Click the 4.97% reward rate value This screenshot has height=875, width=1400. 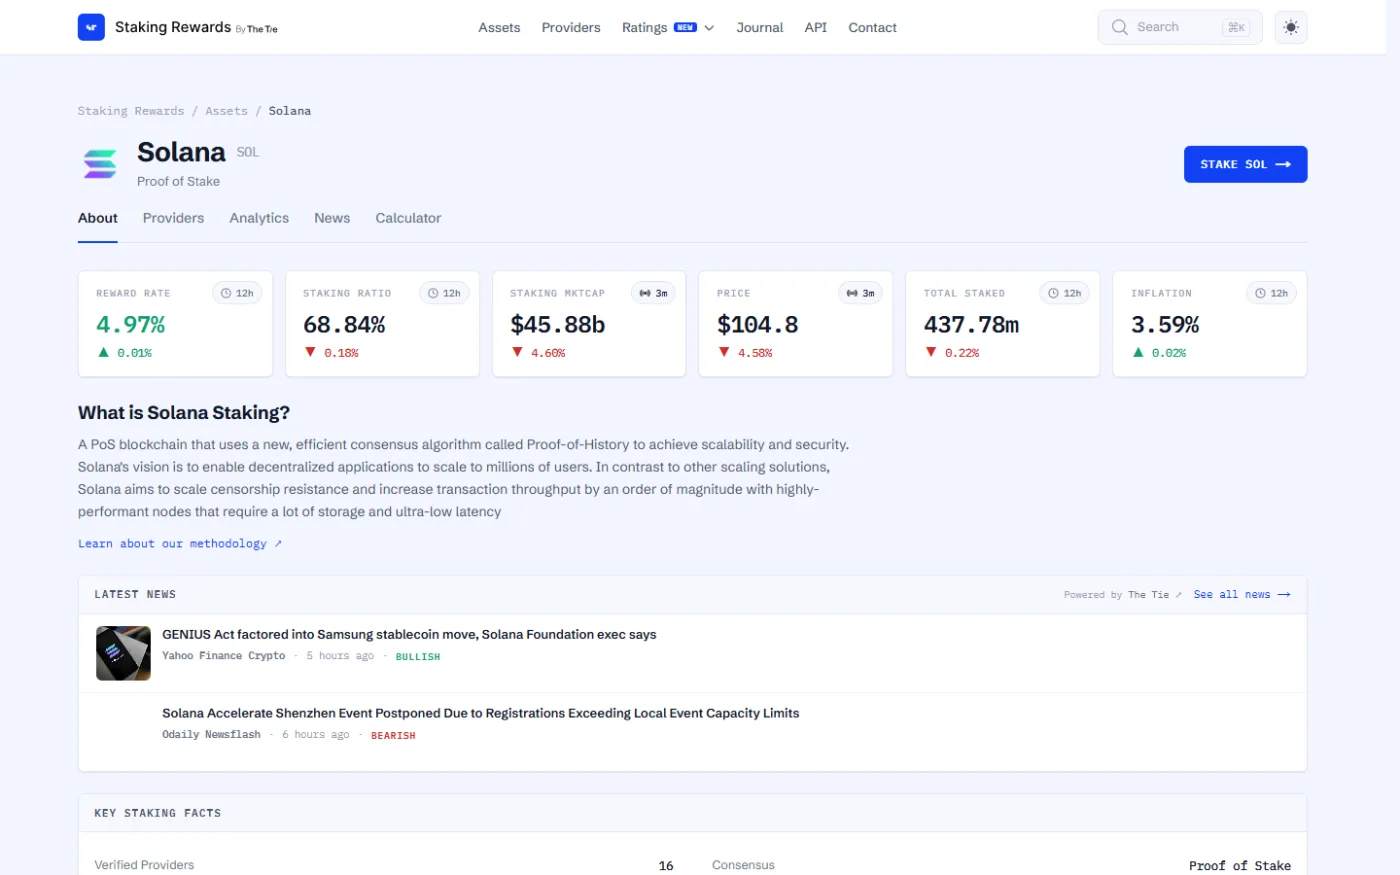(131, 325)
